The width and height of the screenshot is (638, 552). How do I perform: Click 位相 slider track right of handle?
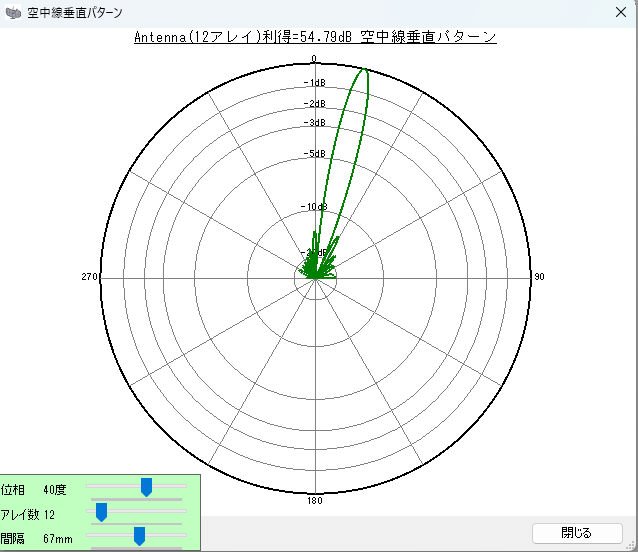tap(170, 485)
